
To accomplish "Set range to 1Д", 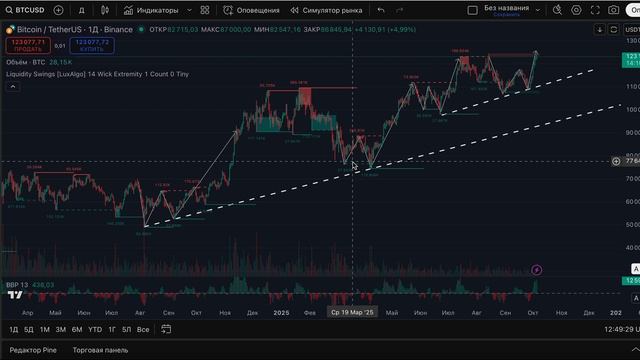I will click(x=13, y=329).
